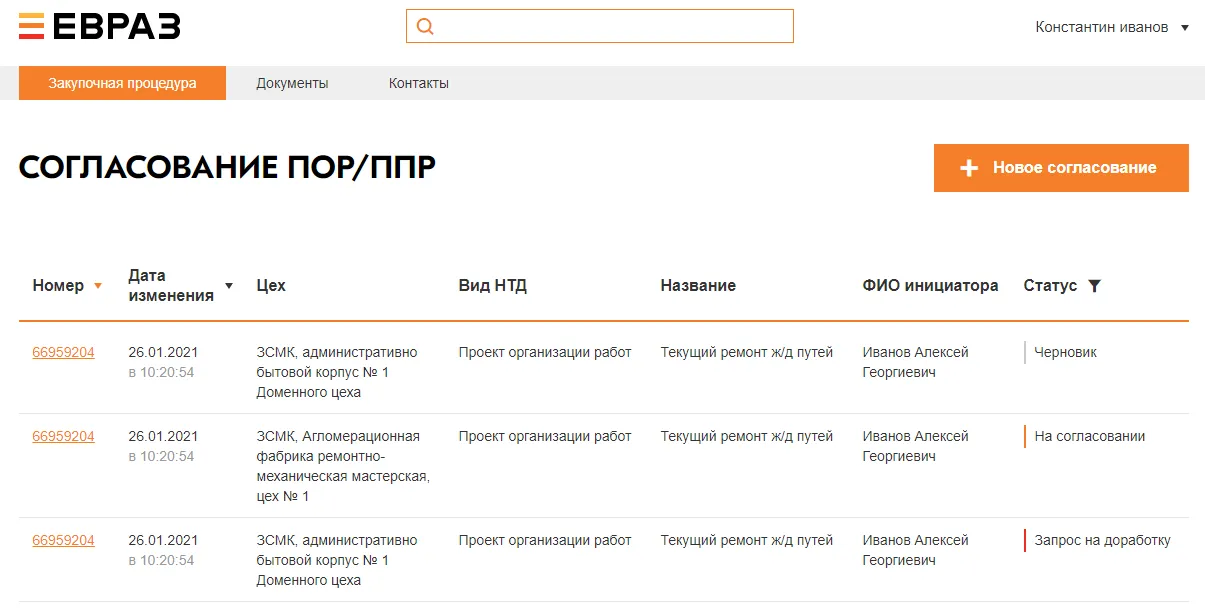Select the Запрос на доработку status cell

click(1101, 540)
